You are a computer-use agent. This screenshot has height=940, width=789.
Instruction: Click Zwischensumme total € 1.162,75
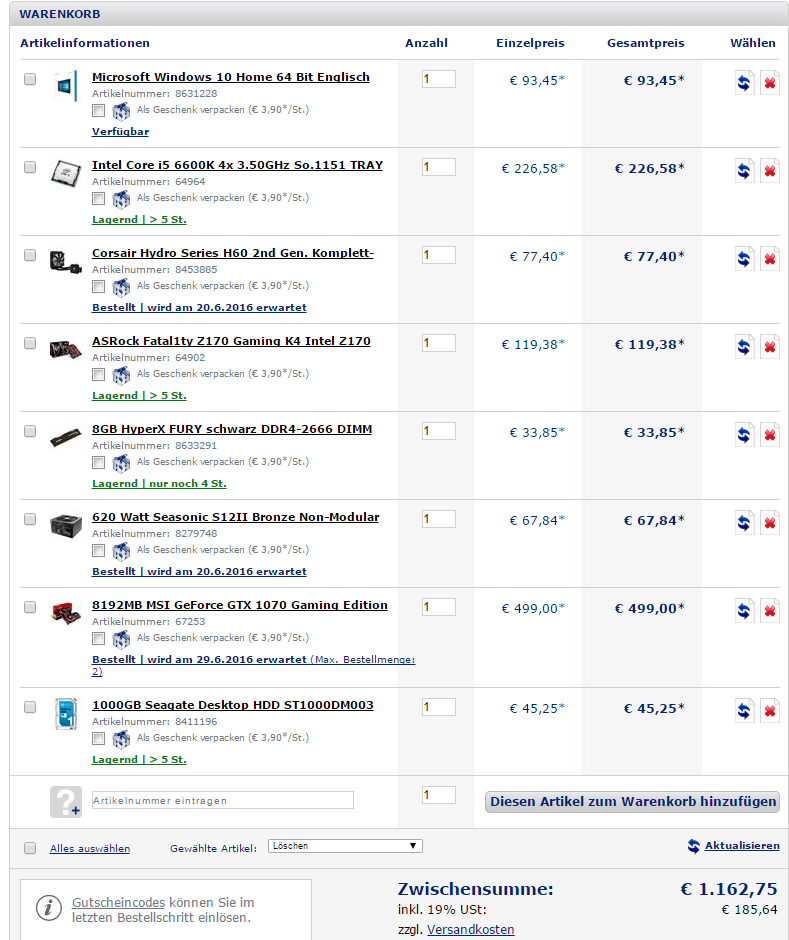[728, 889]
